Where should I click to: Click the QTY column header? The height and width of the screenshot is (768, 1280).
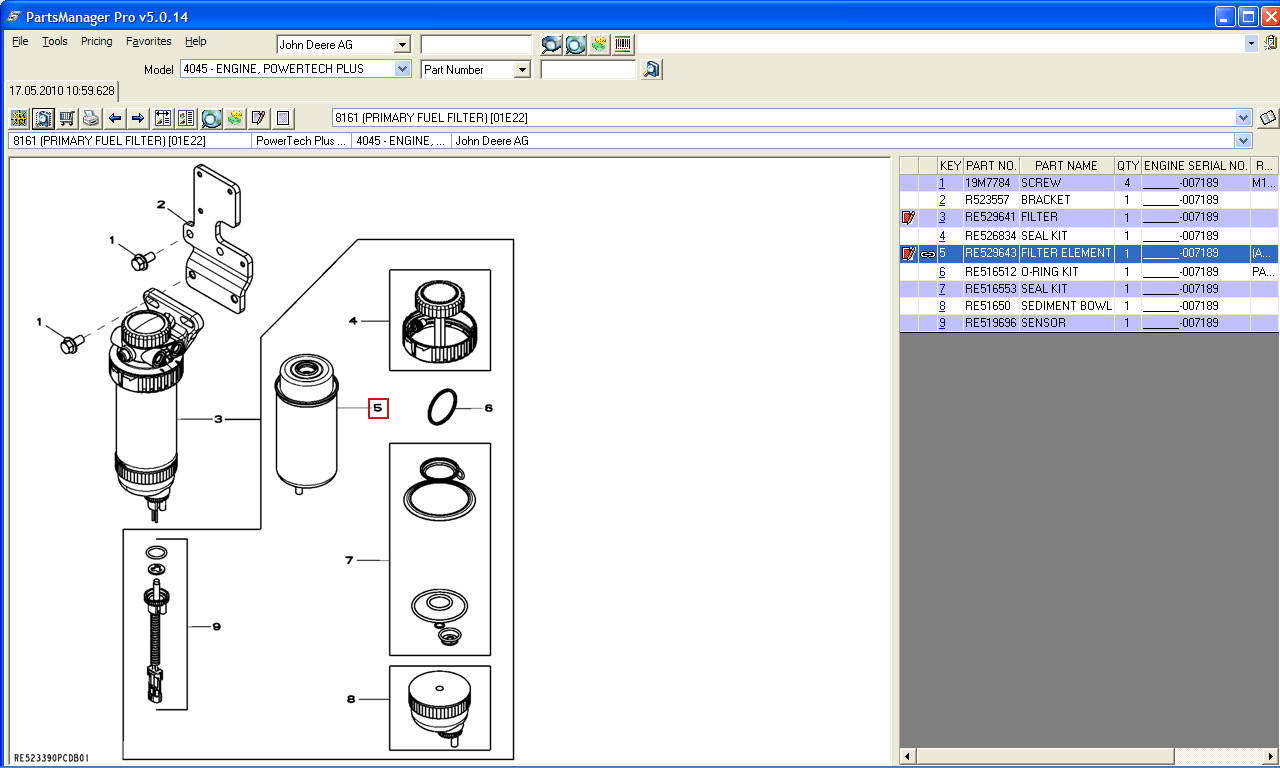[1128, 166]
